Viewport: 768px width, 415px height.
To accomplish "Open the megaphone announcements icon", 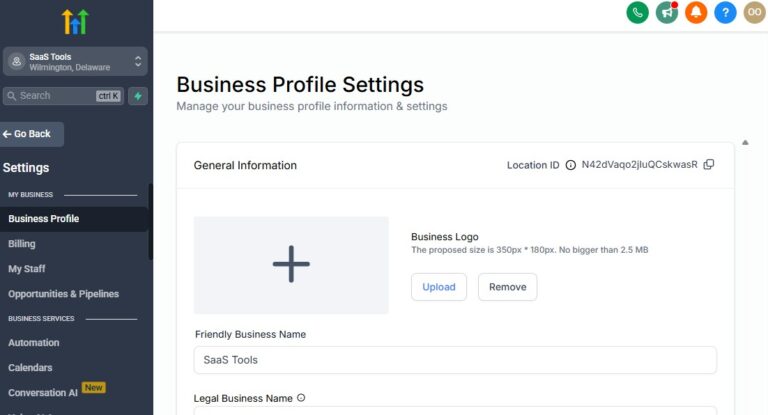I will pos(667,12).
